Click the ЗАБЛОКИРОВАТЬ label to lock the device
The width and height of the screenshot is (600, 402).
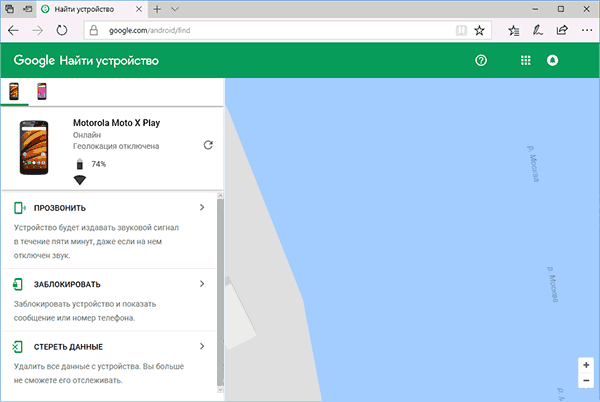(x=67, y=284)
